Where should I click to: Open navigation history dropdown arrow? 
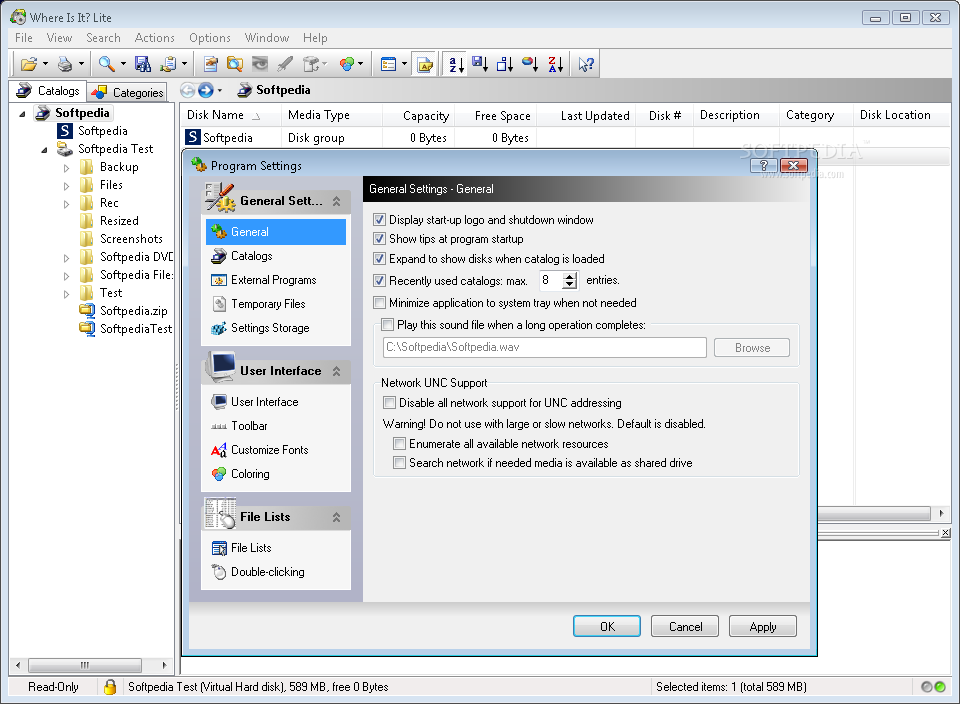tap(220, 91)
